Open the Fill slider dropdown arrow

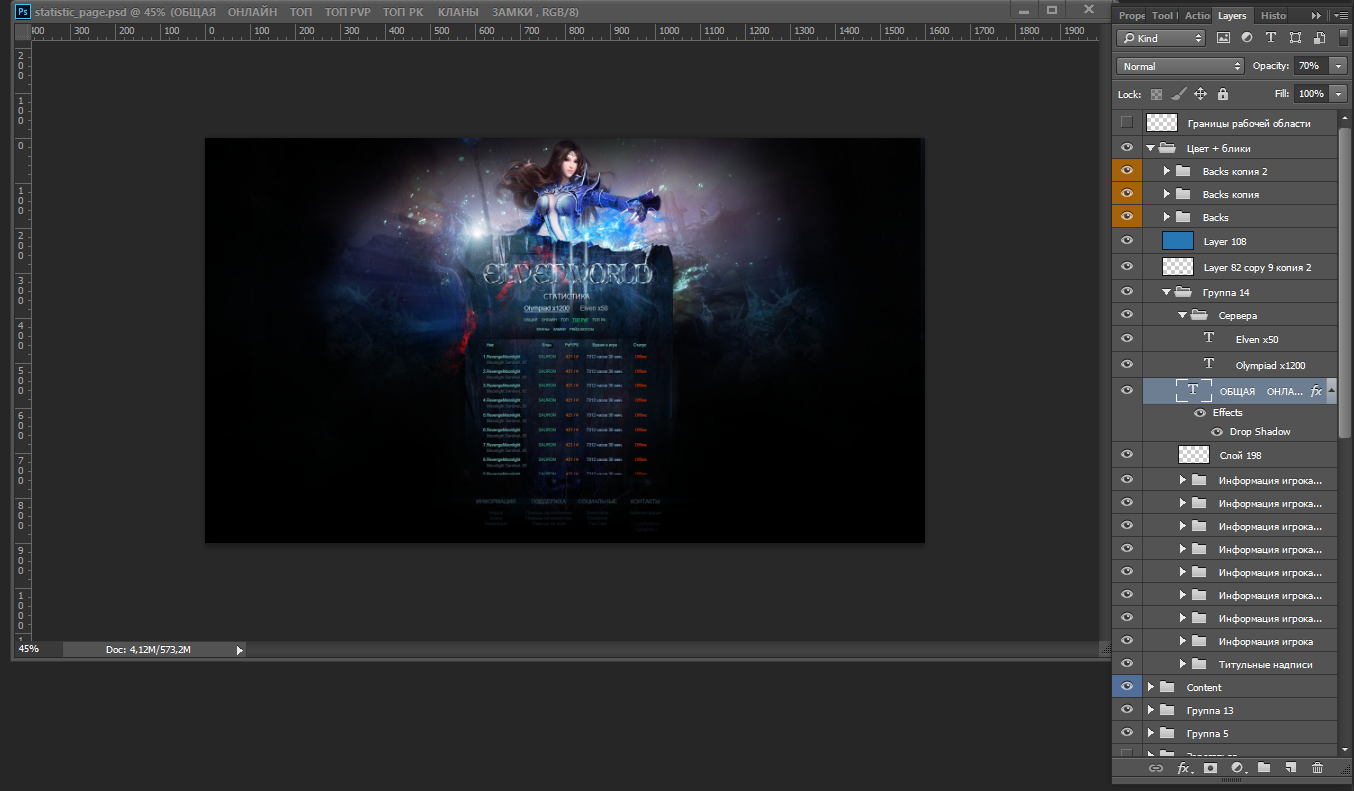1339,94
